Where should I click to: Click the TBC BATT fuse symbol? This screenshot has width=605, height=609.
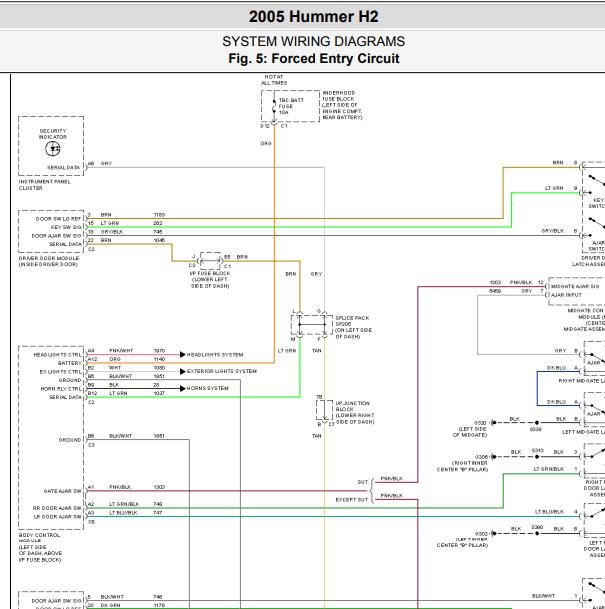274,106
